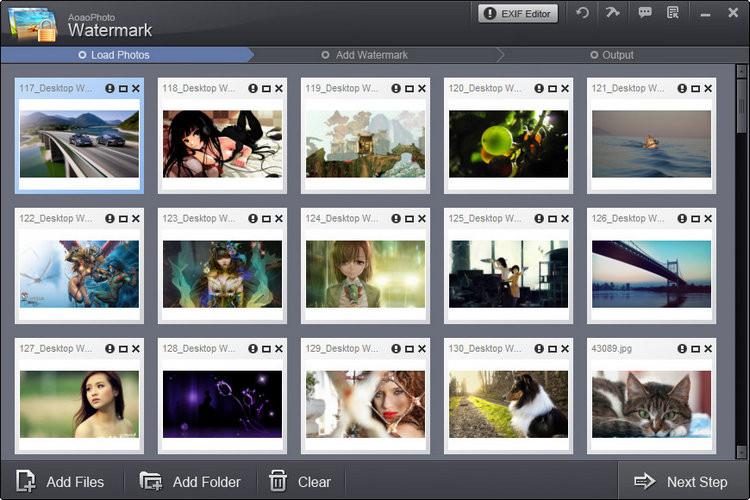This screenshot has height=500, width=750.
Task: Click the share arrow icon in title bar
Action: (612, 12)
